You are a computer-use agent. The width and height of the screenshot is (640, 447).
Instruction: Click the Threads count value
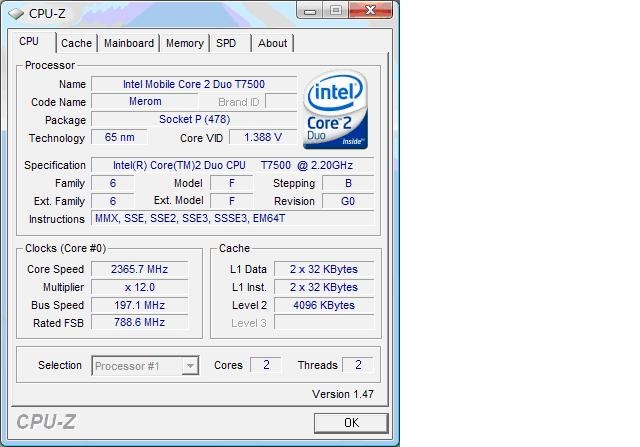tap(358, 365)
